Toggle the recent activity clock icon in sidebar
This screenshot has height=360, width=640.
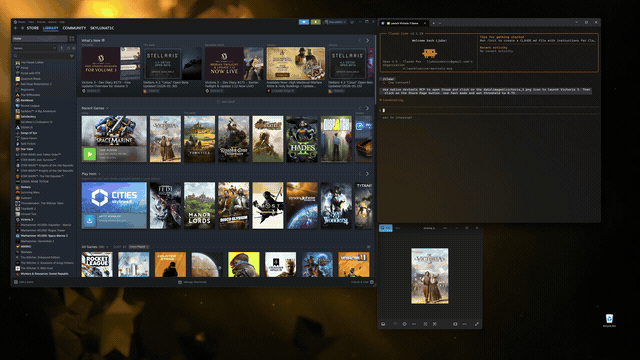coord(68,48)
